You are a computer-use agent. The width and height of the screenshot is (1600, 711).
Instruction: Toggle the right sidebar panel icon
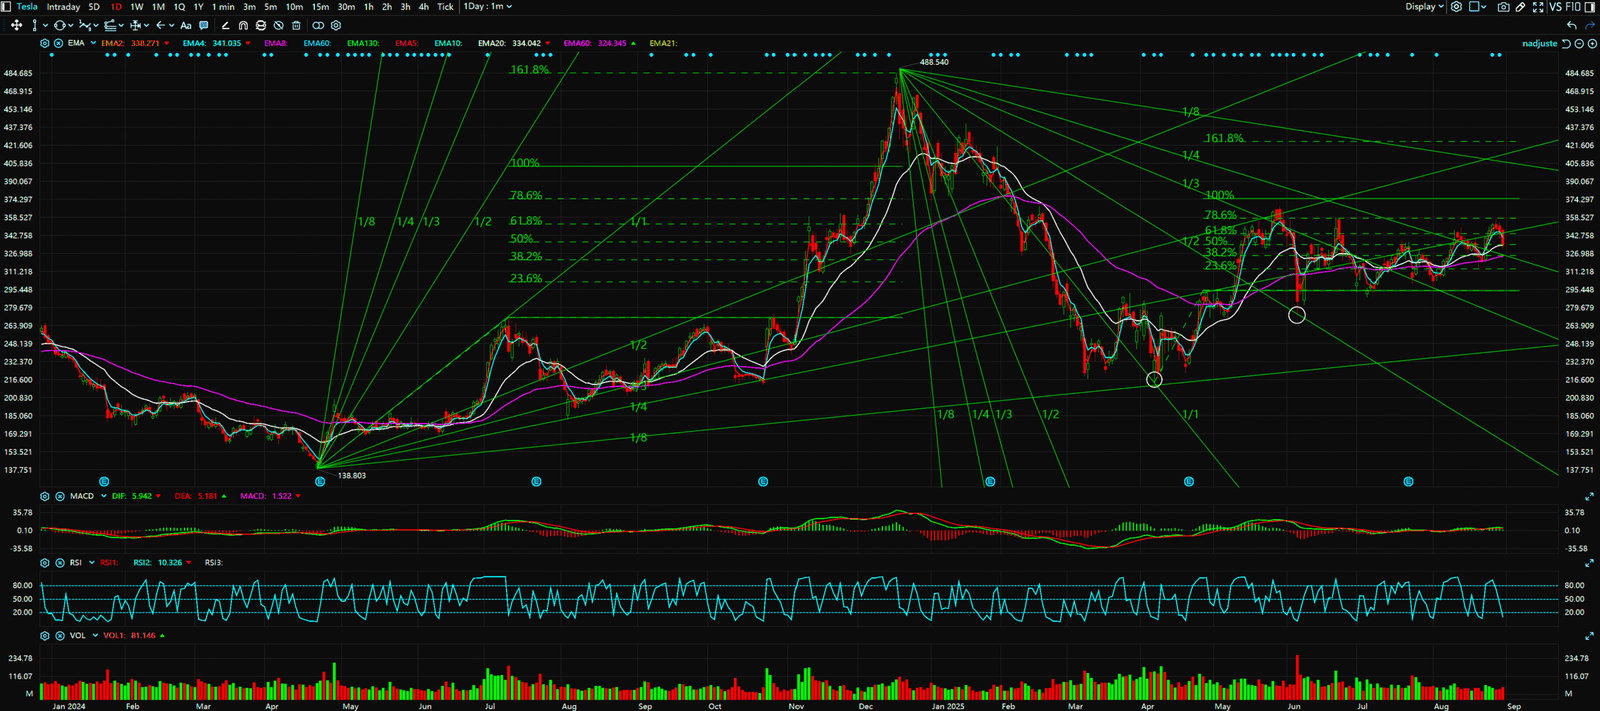click(x=1591, y=7)
